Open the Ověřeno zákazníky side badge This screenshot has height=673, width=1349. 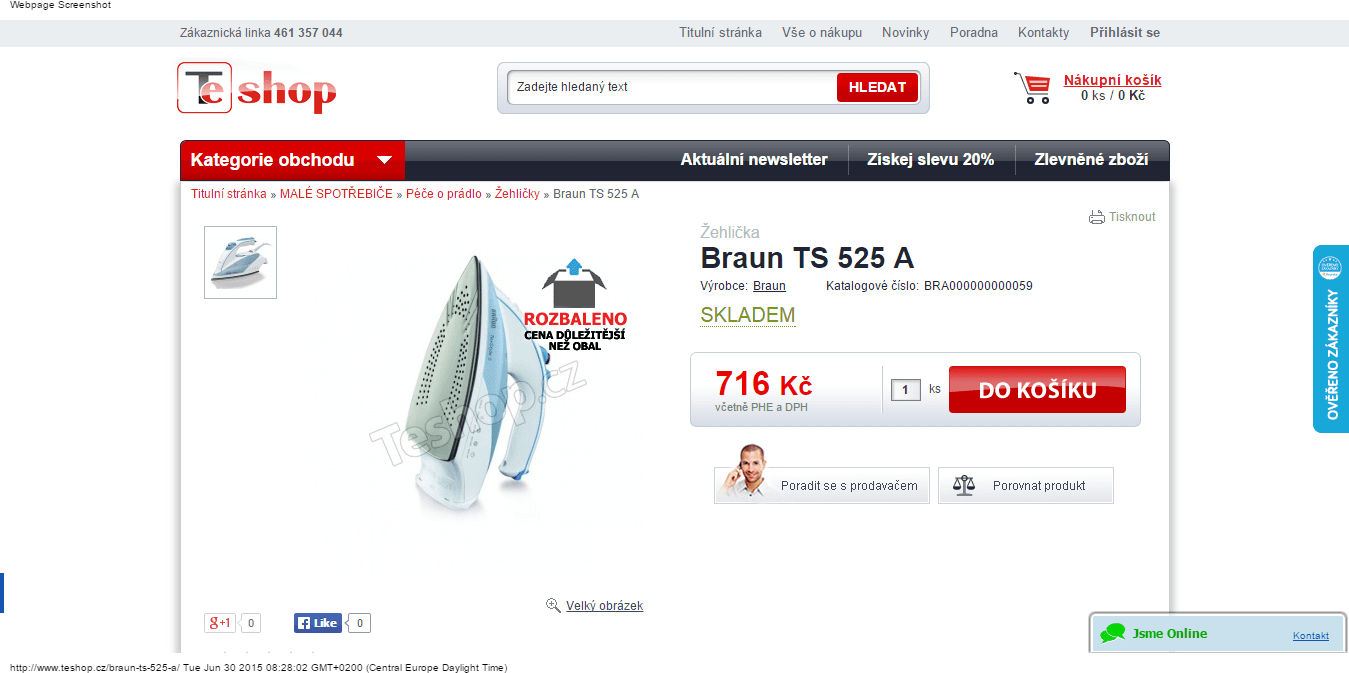[1331, 339]
